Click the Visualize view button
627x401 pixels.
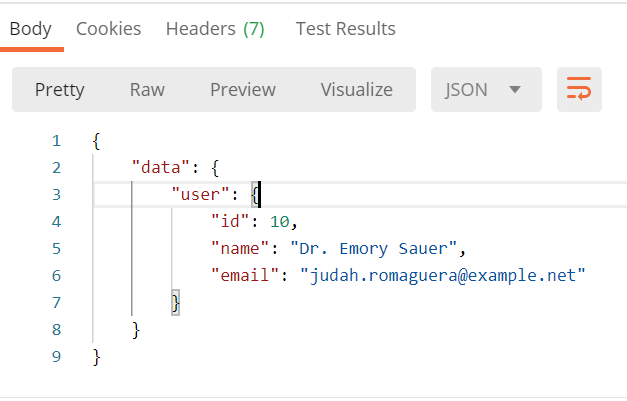(x=356, y=90)
